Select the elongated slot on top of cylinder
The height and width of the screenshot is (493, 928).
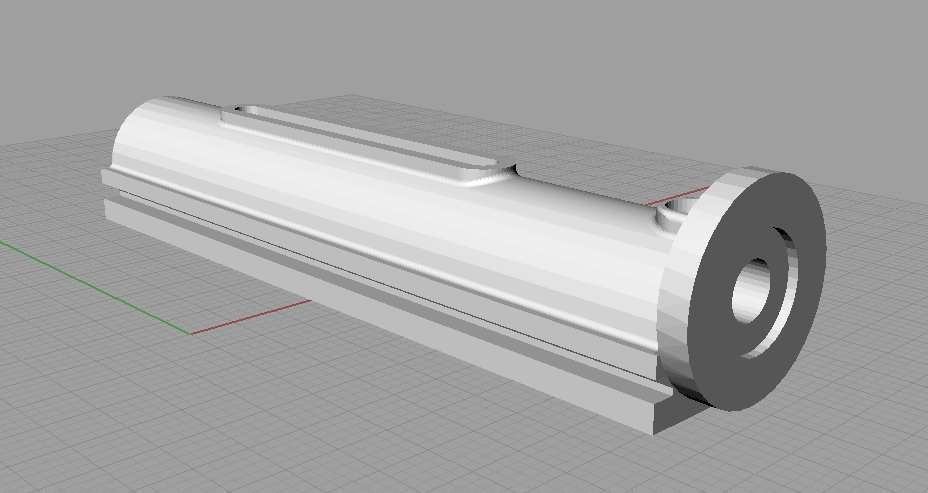(367, 144)
